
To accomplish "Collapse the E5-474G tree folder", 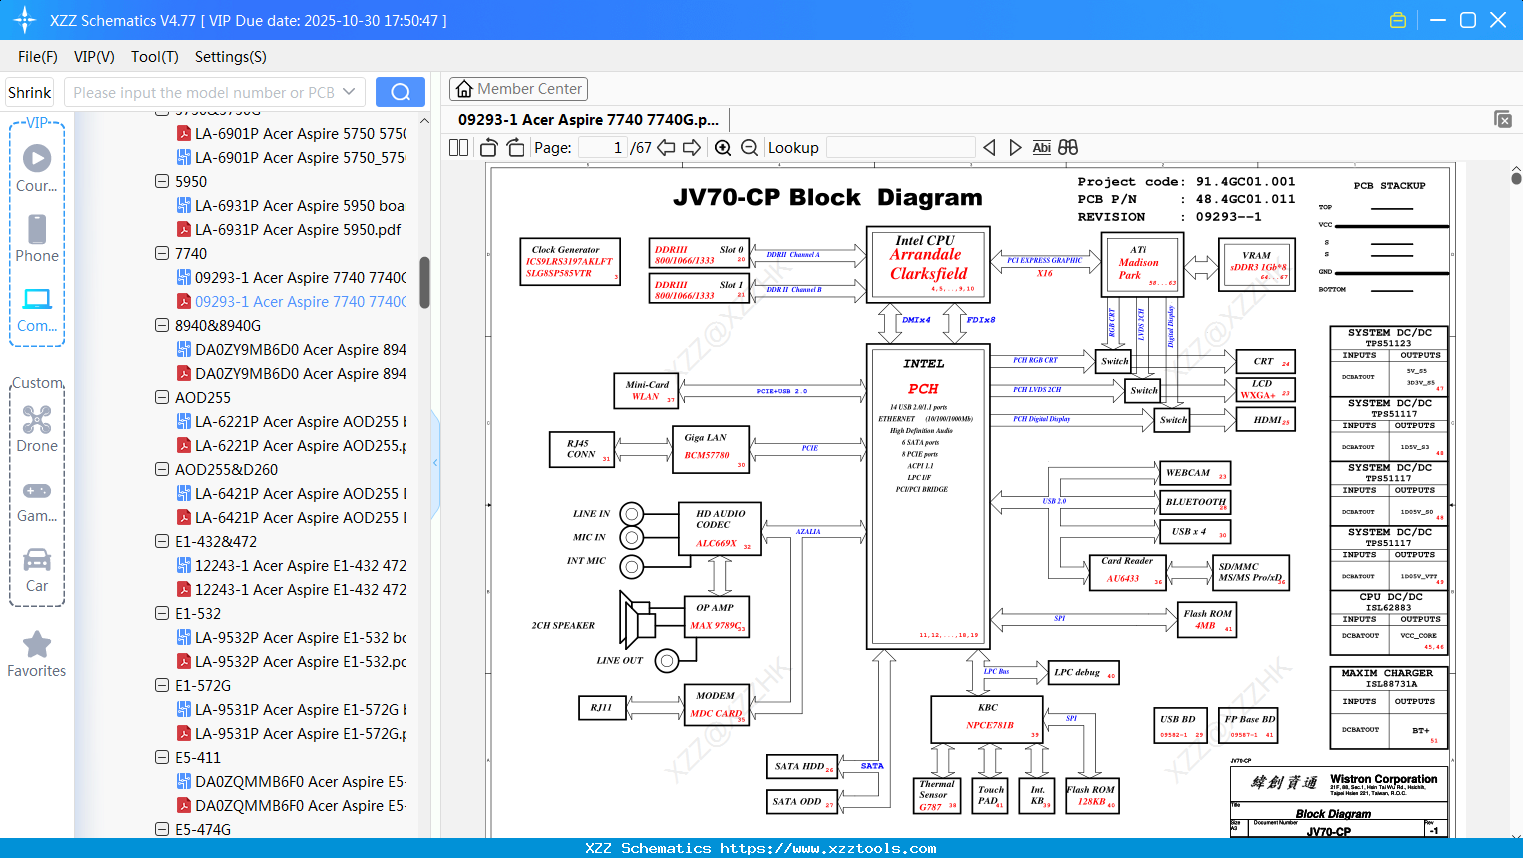I will pyautogui.click(x=162, y=830).
